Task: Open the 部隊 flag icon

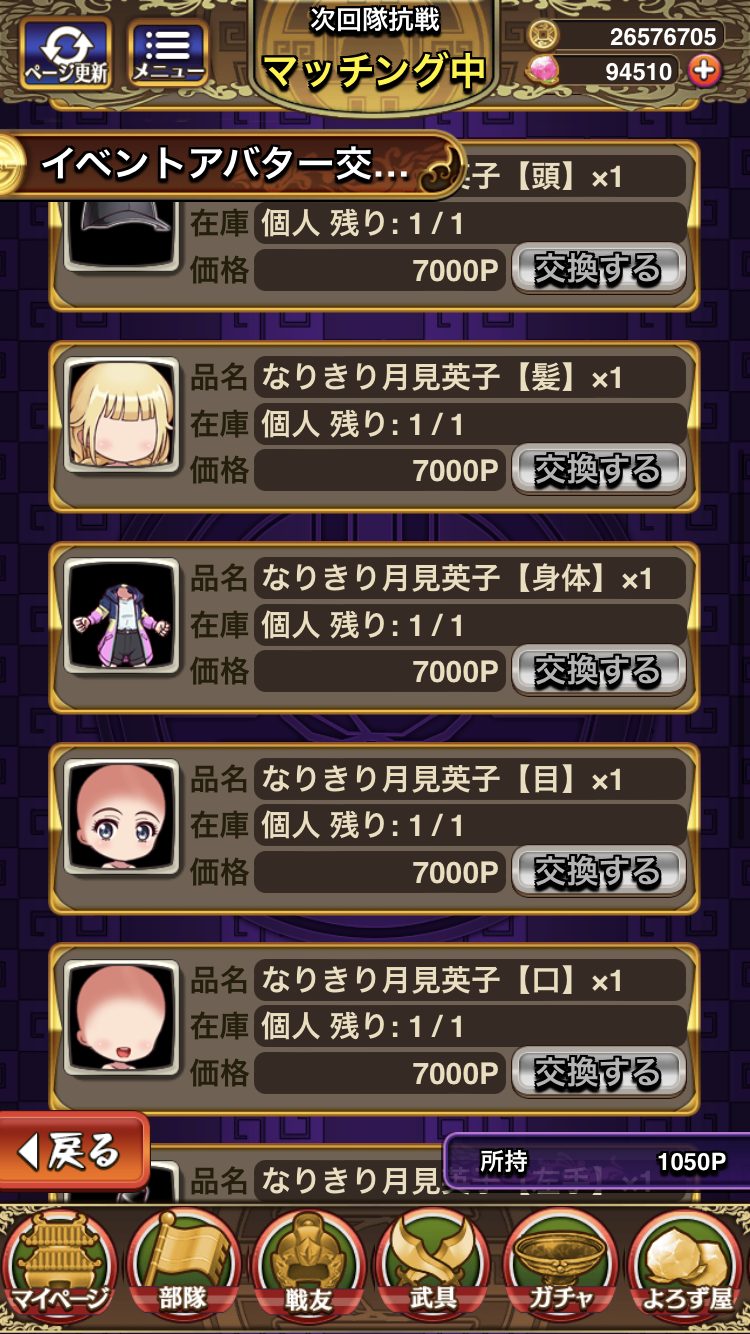Action: [x=184, y=1264]
